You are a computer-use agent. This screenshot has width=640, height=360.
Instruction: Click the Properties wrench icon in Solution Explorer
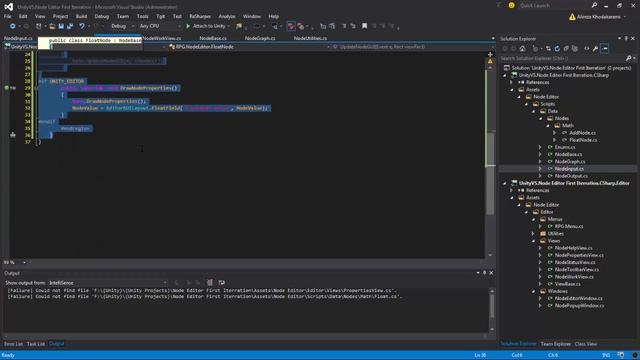click(596, 49)
